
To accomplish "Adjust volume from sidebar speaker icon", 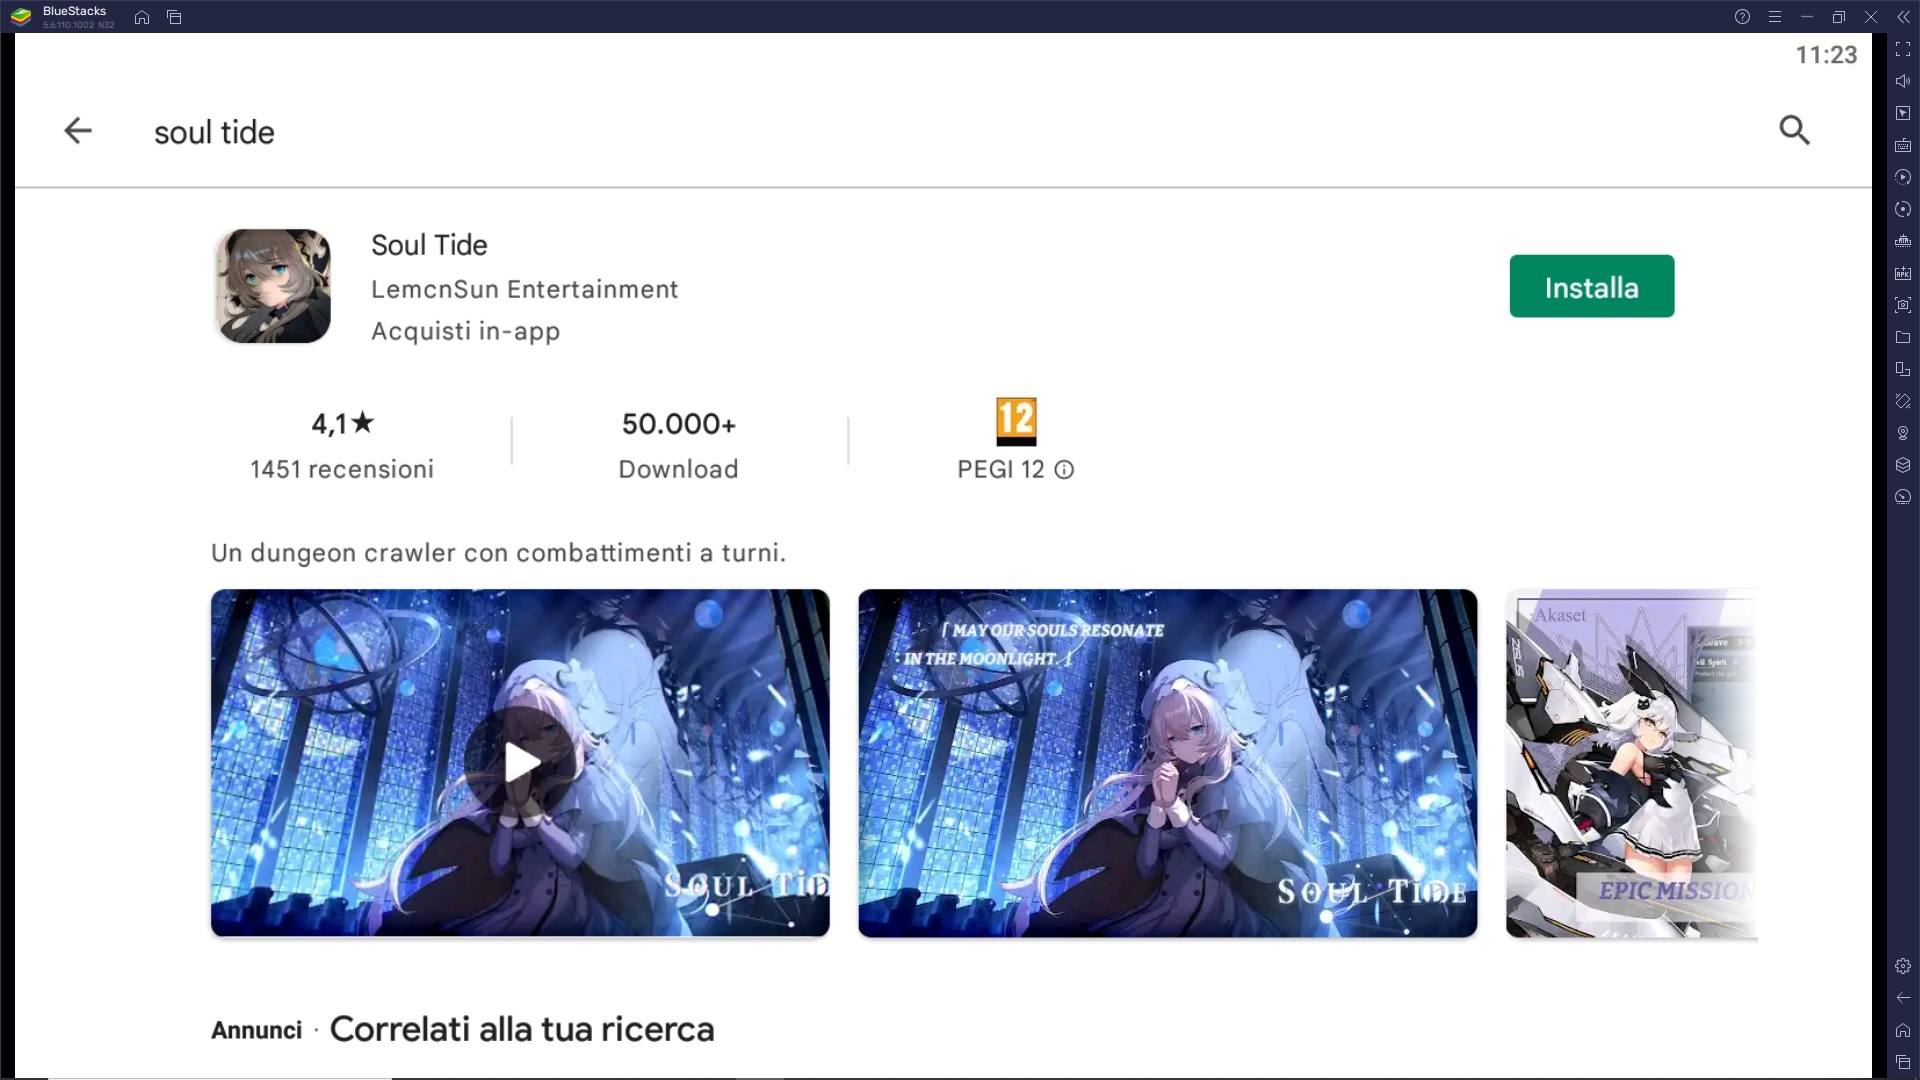I will point(1903,81).
